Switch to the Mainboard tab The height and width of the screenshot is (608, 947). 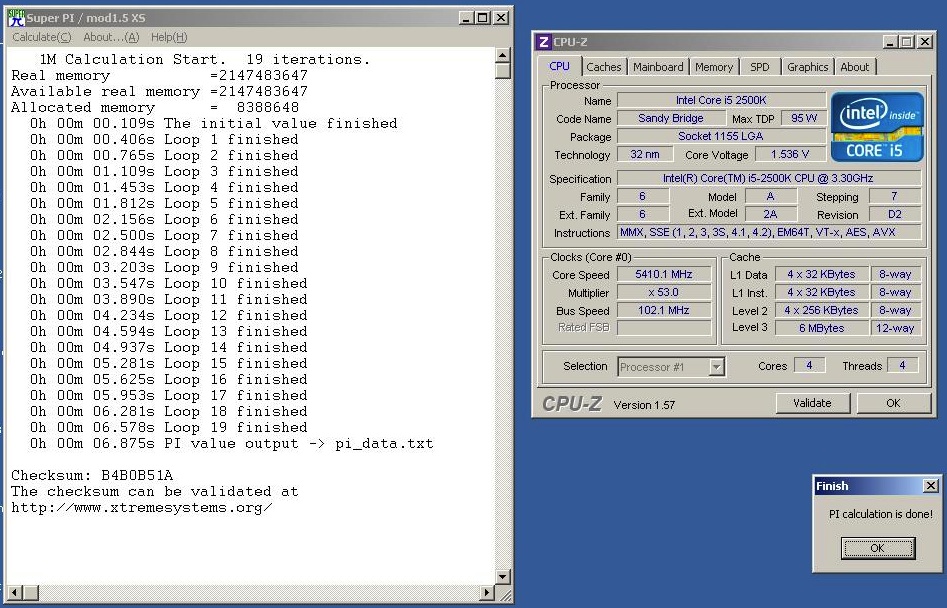click(658, 67)
